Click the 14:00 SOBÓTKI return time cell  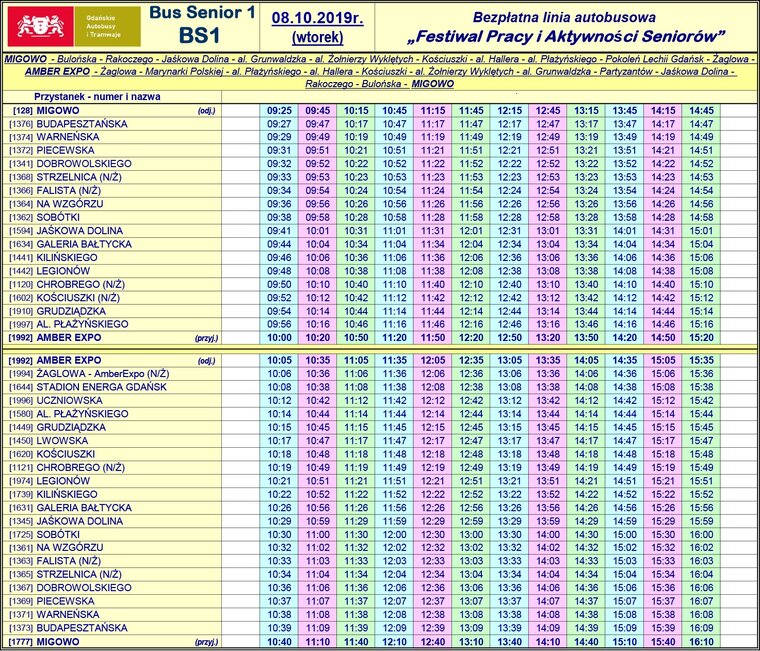(548, 535)
